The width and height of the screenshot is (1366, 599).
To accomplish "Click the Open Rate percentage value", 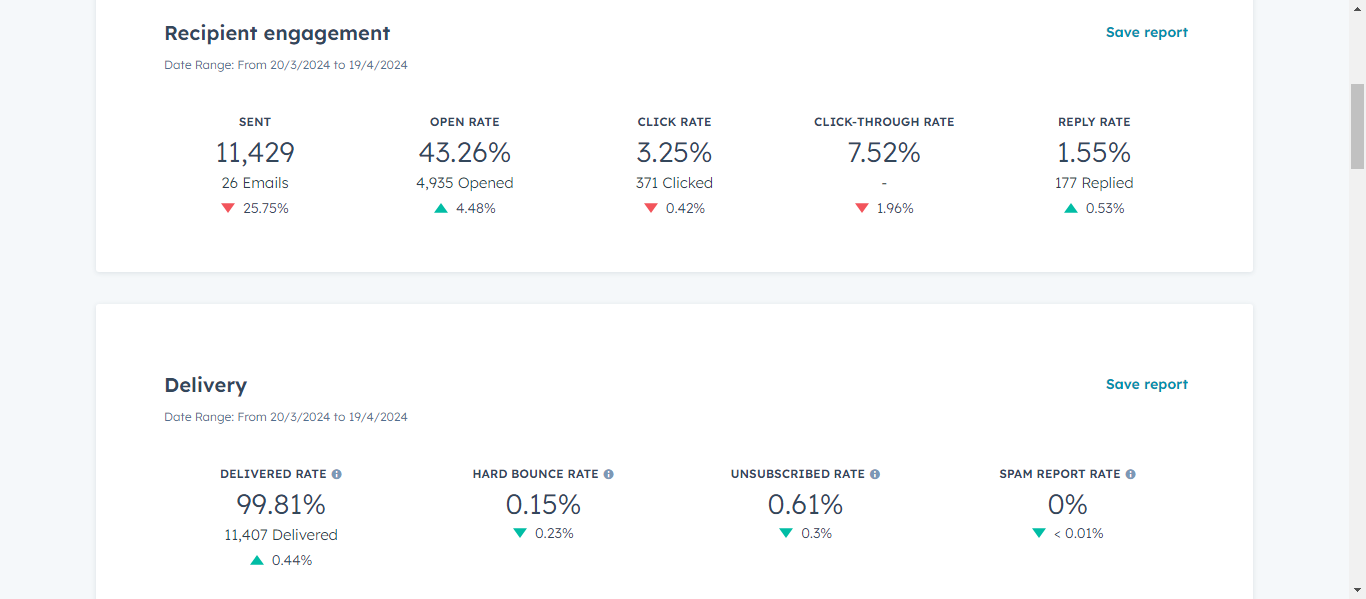I will click(464, 152).
